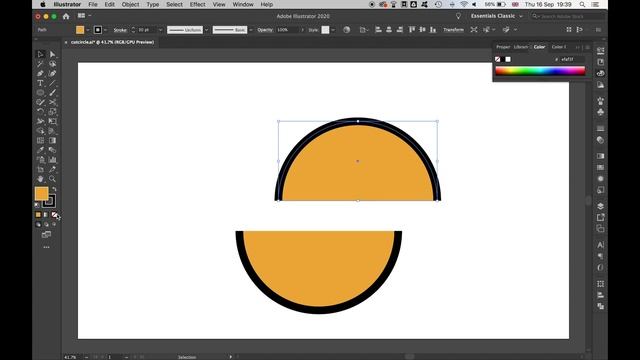Open fill color dropdown in control bar
The width and height of the screenshot is (640, 360).
[88, 30]
